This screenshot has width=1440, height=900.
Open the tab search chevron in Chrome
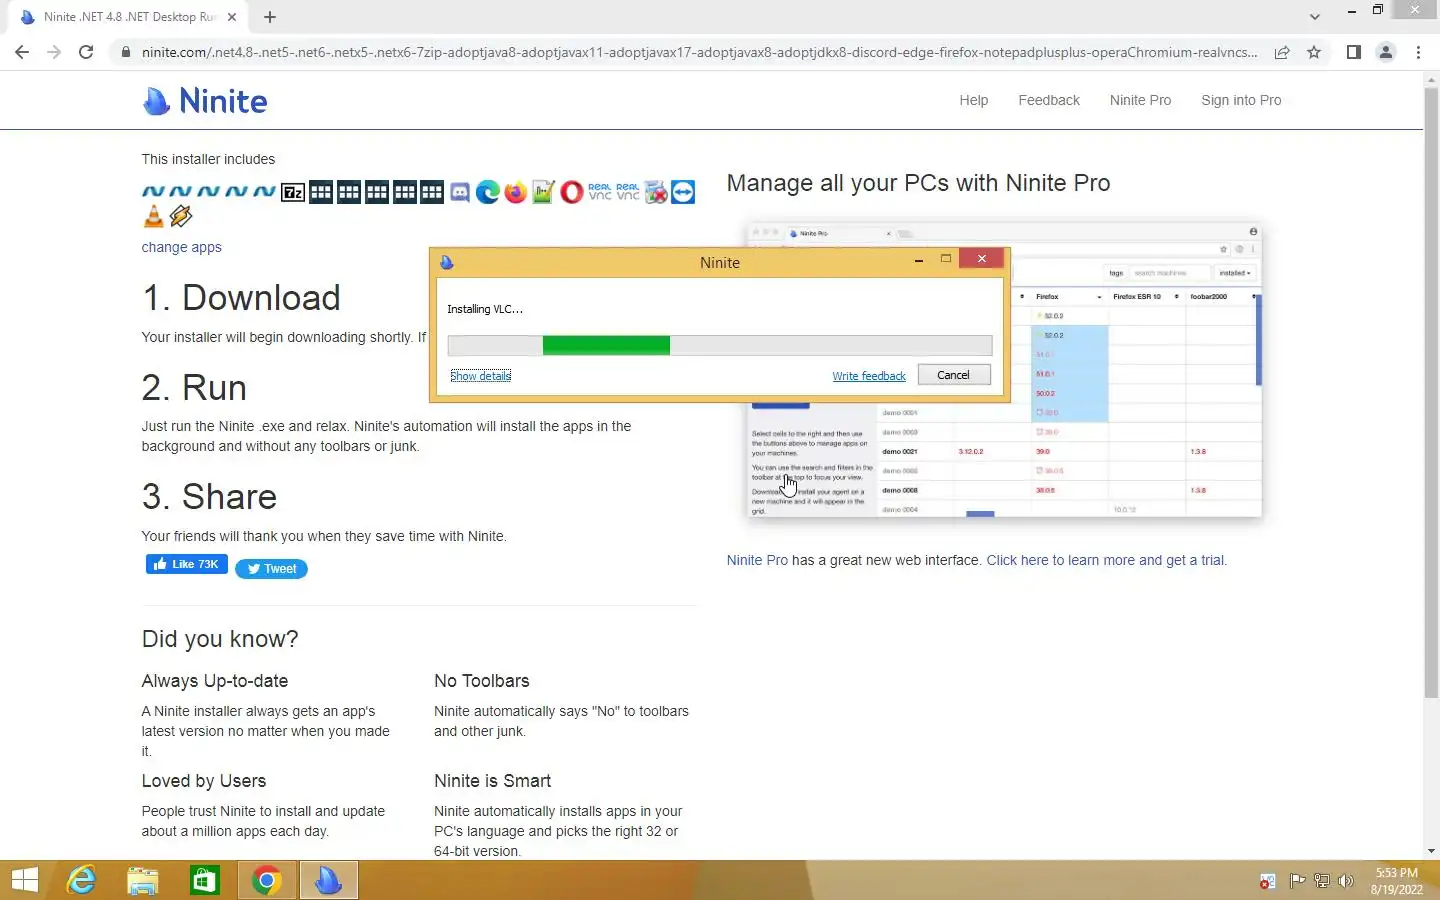[1315, 16]
